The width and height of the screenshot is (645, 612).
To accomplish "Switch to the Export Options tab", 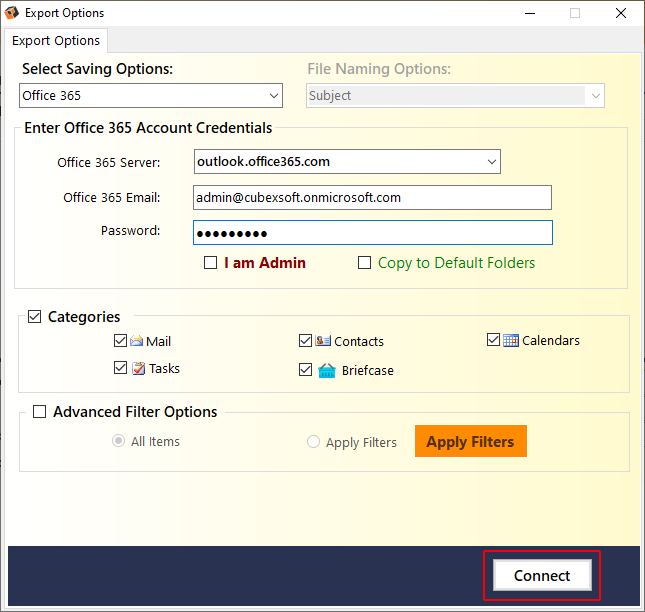I will pos(56,41).
